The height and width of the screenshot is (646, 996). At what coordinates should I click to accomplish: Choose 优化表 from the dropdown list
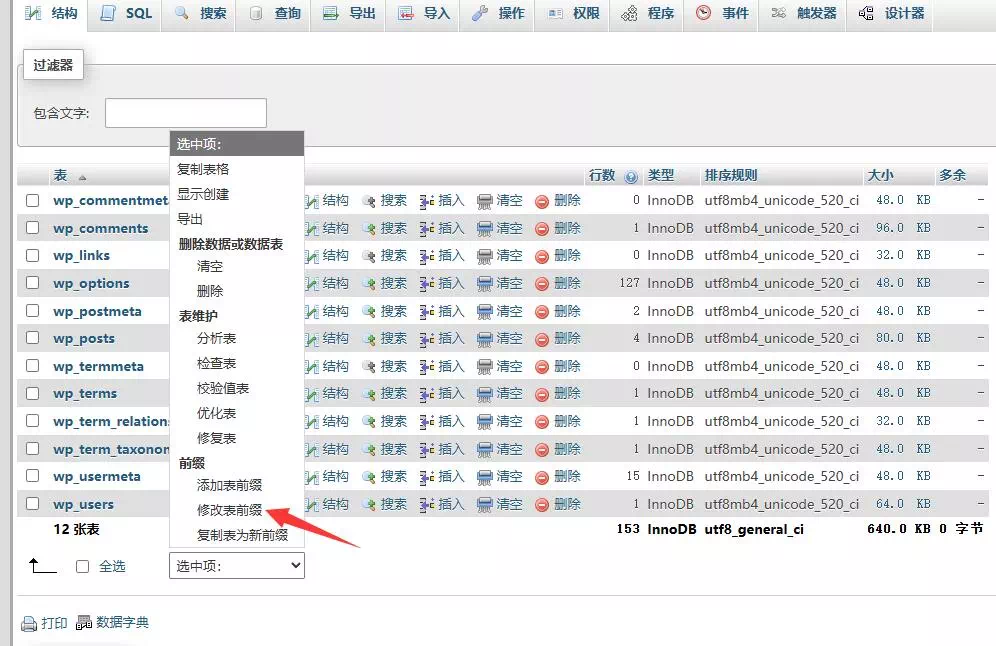point(237,413)
